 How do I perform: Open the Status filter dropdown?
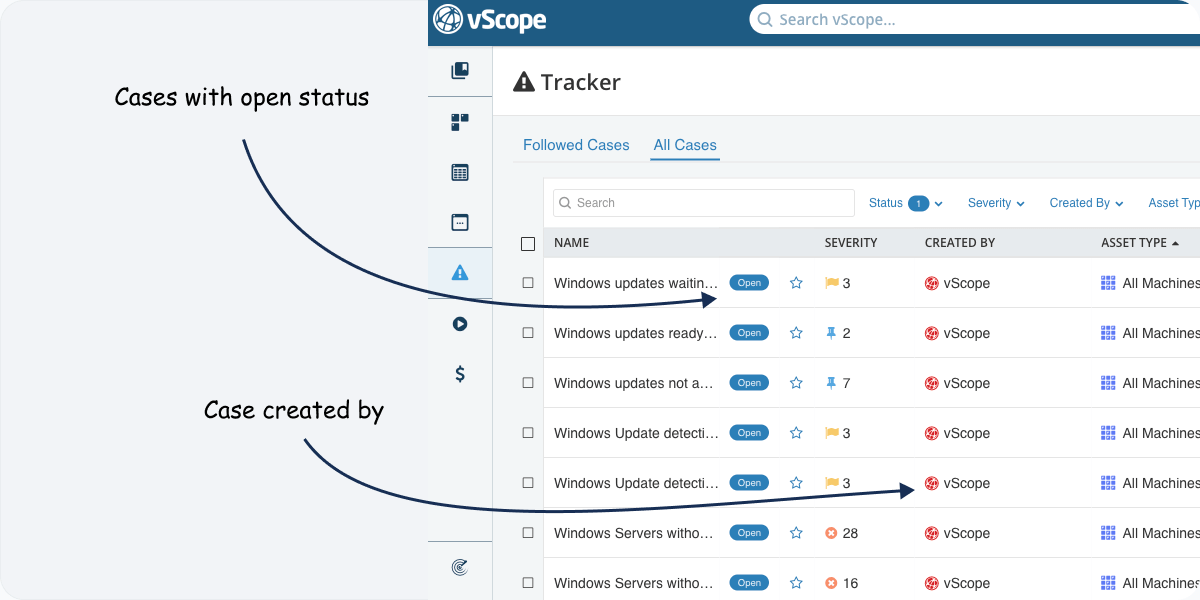point(906,203)
